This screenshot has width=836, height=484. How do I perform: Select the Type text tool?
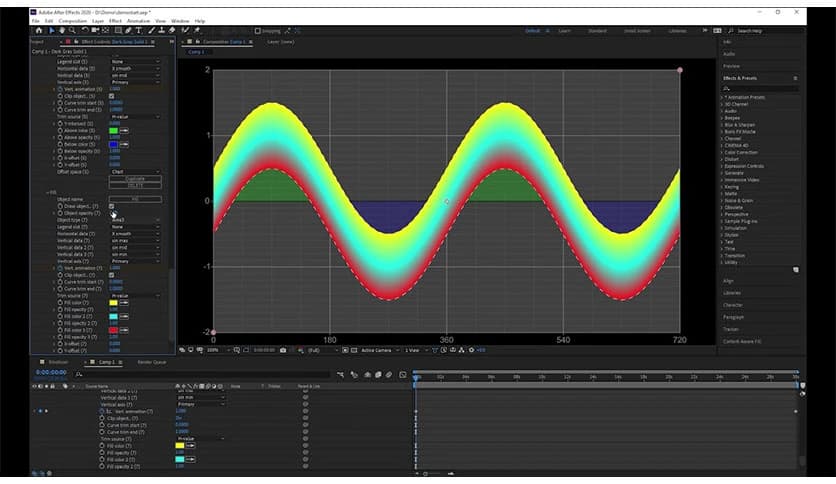(x=139, y=30)
